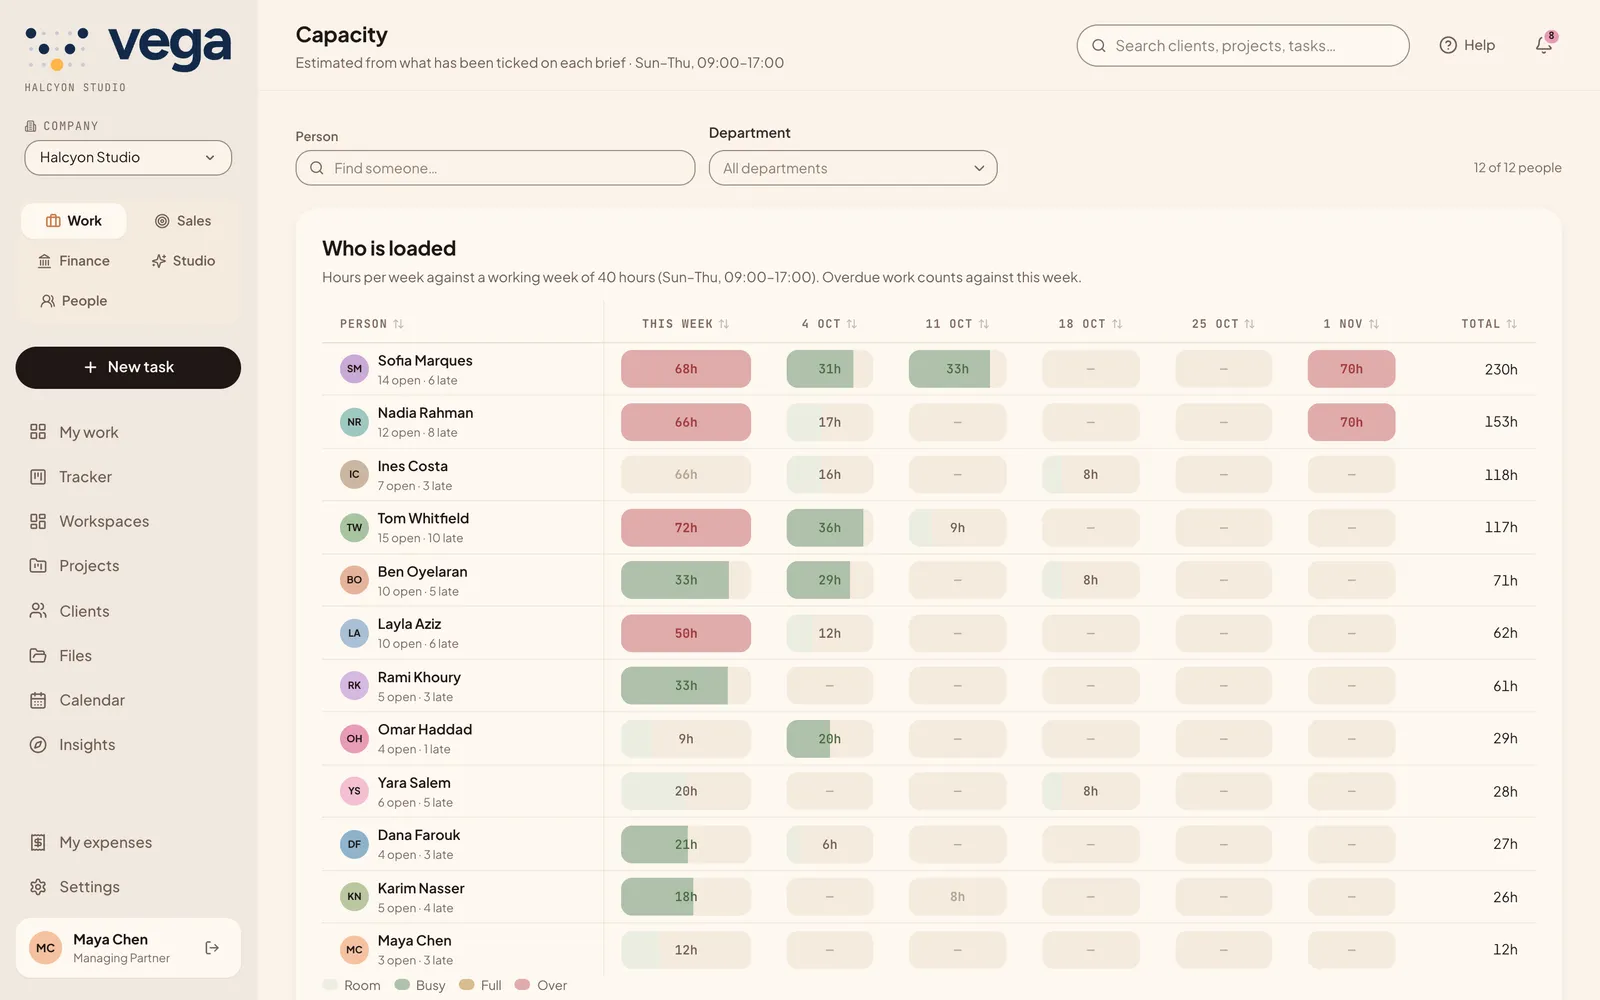Click the My expenses receipt icon
Viewport: 1600px width, 1000px height.
pos(38,843)
